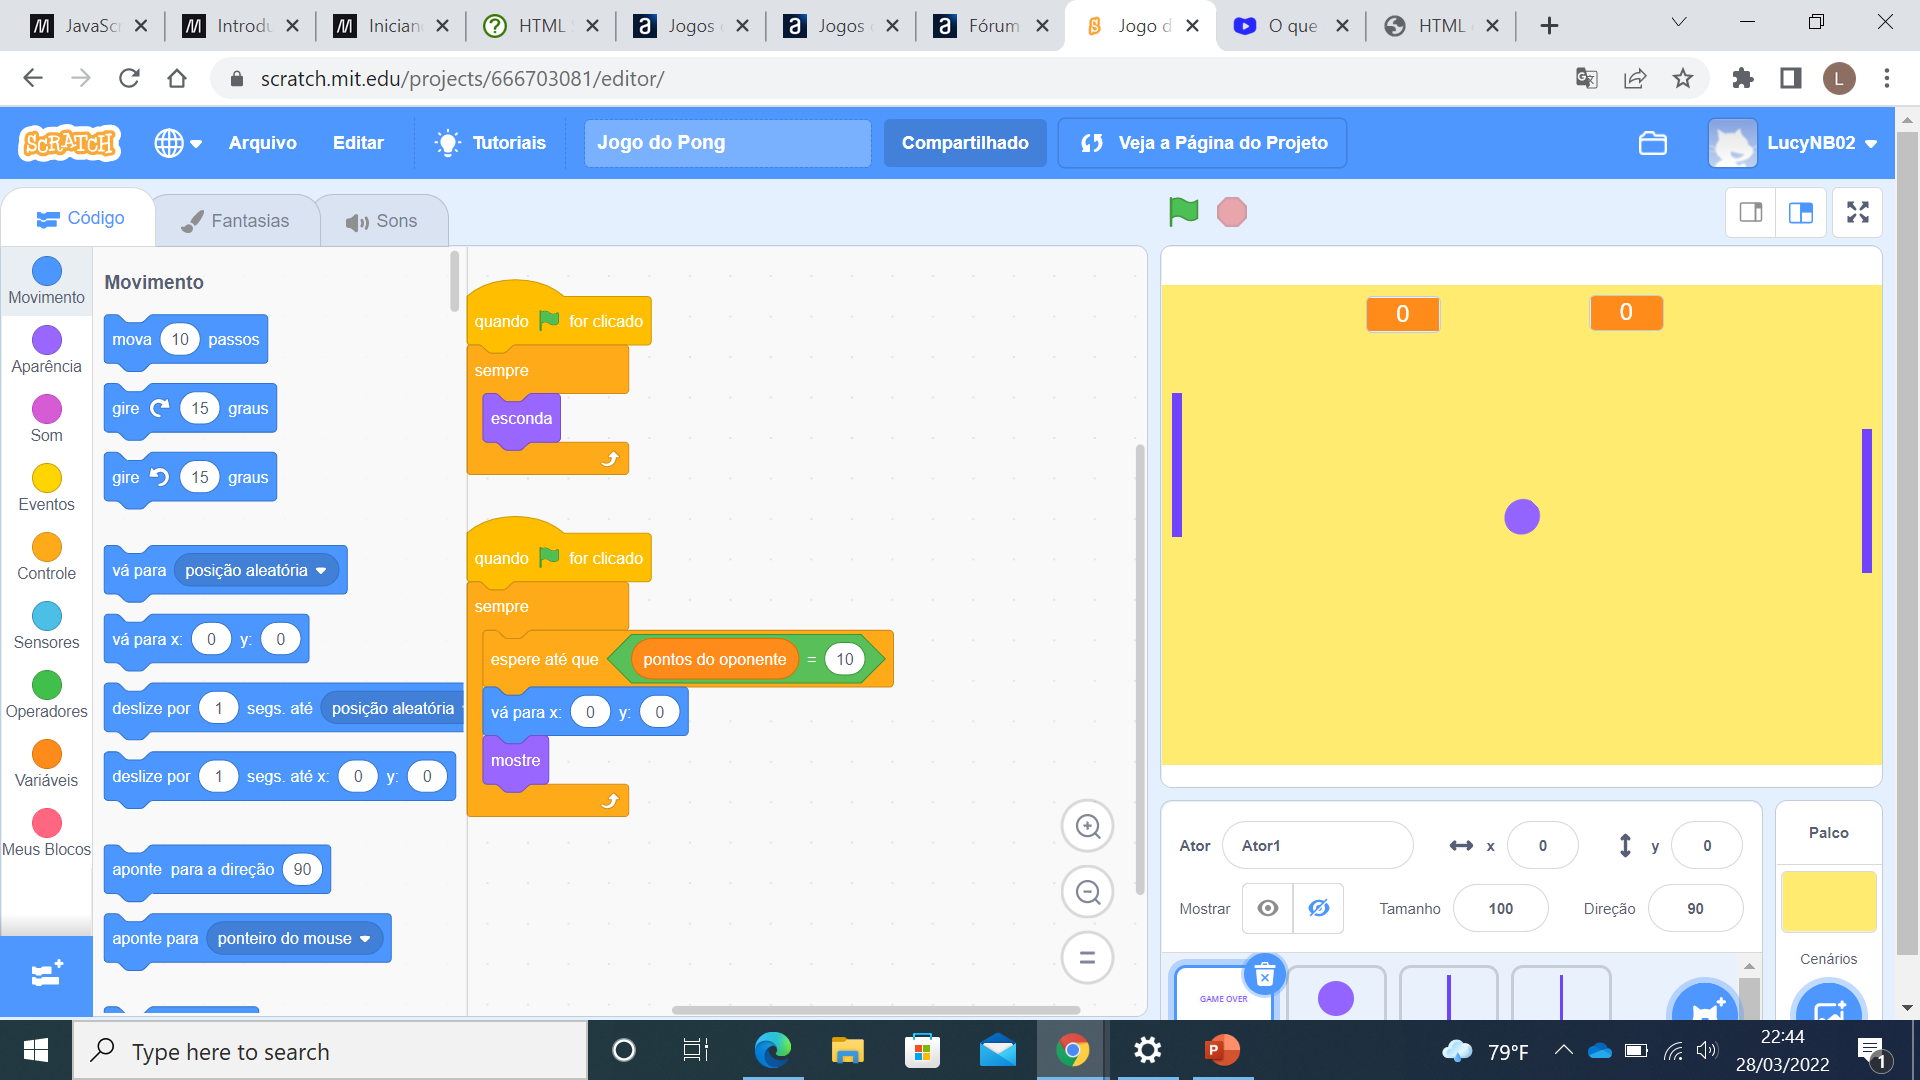Select the Aparência block category
This screenshot has height=1080, width=1920.
coord(46,350)
